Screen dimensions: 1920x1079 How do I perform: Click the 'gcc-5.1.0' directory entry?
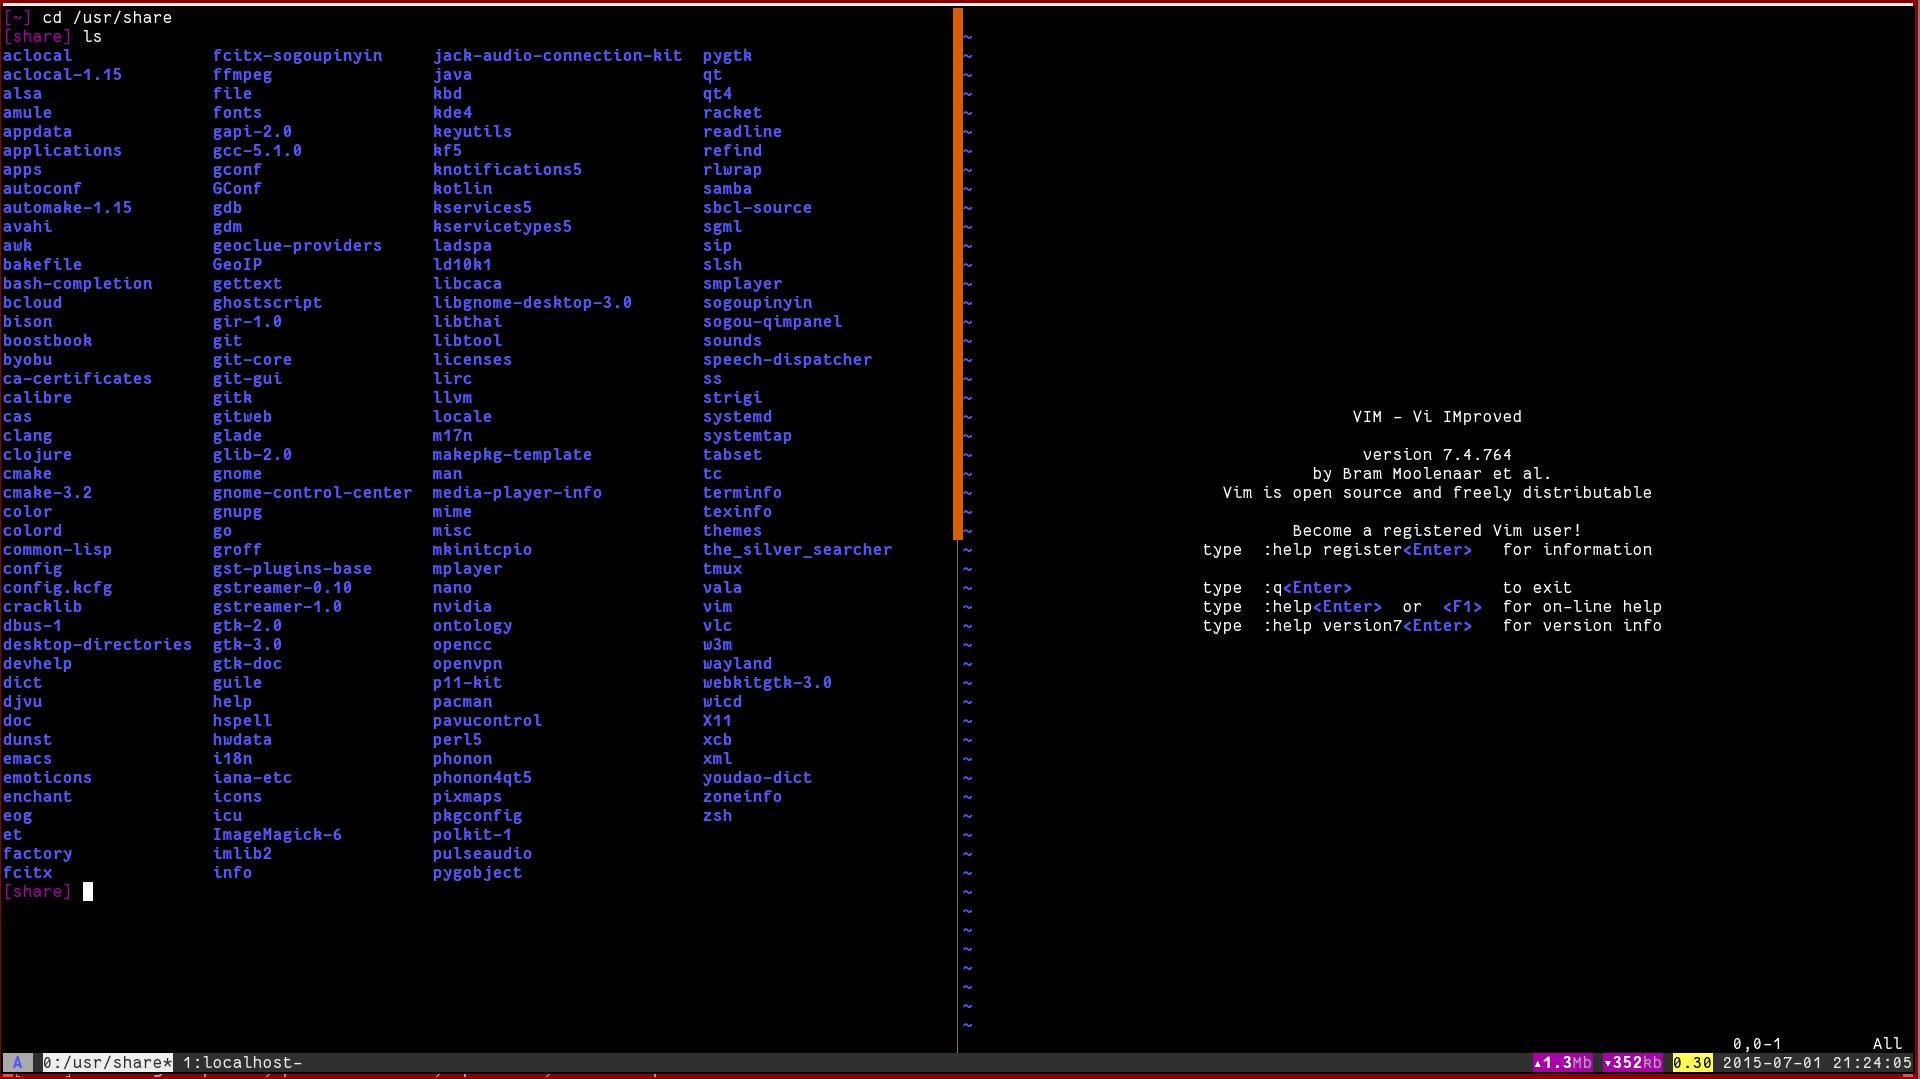(x=257, y=150)
